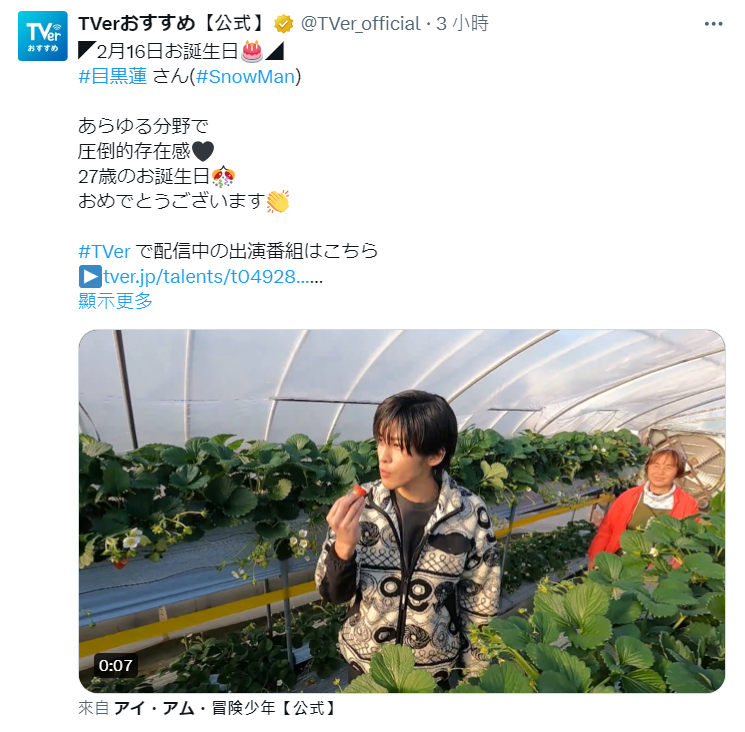
Task: Open the TVer profile avatar
Action: click(x=43, y=36)
